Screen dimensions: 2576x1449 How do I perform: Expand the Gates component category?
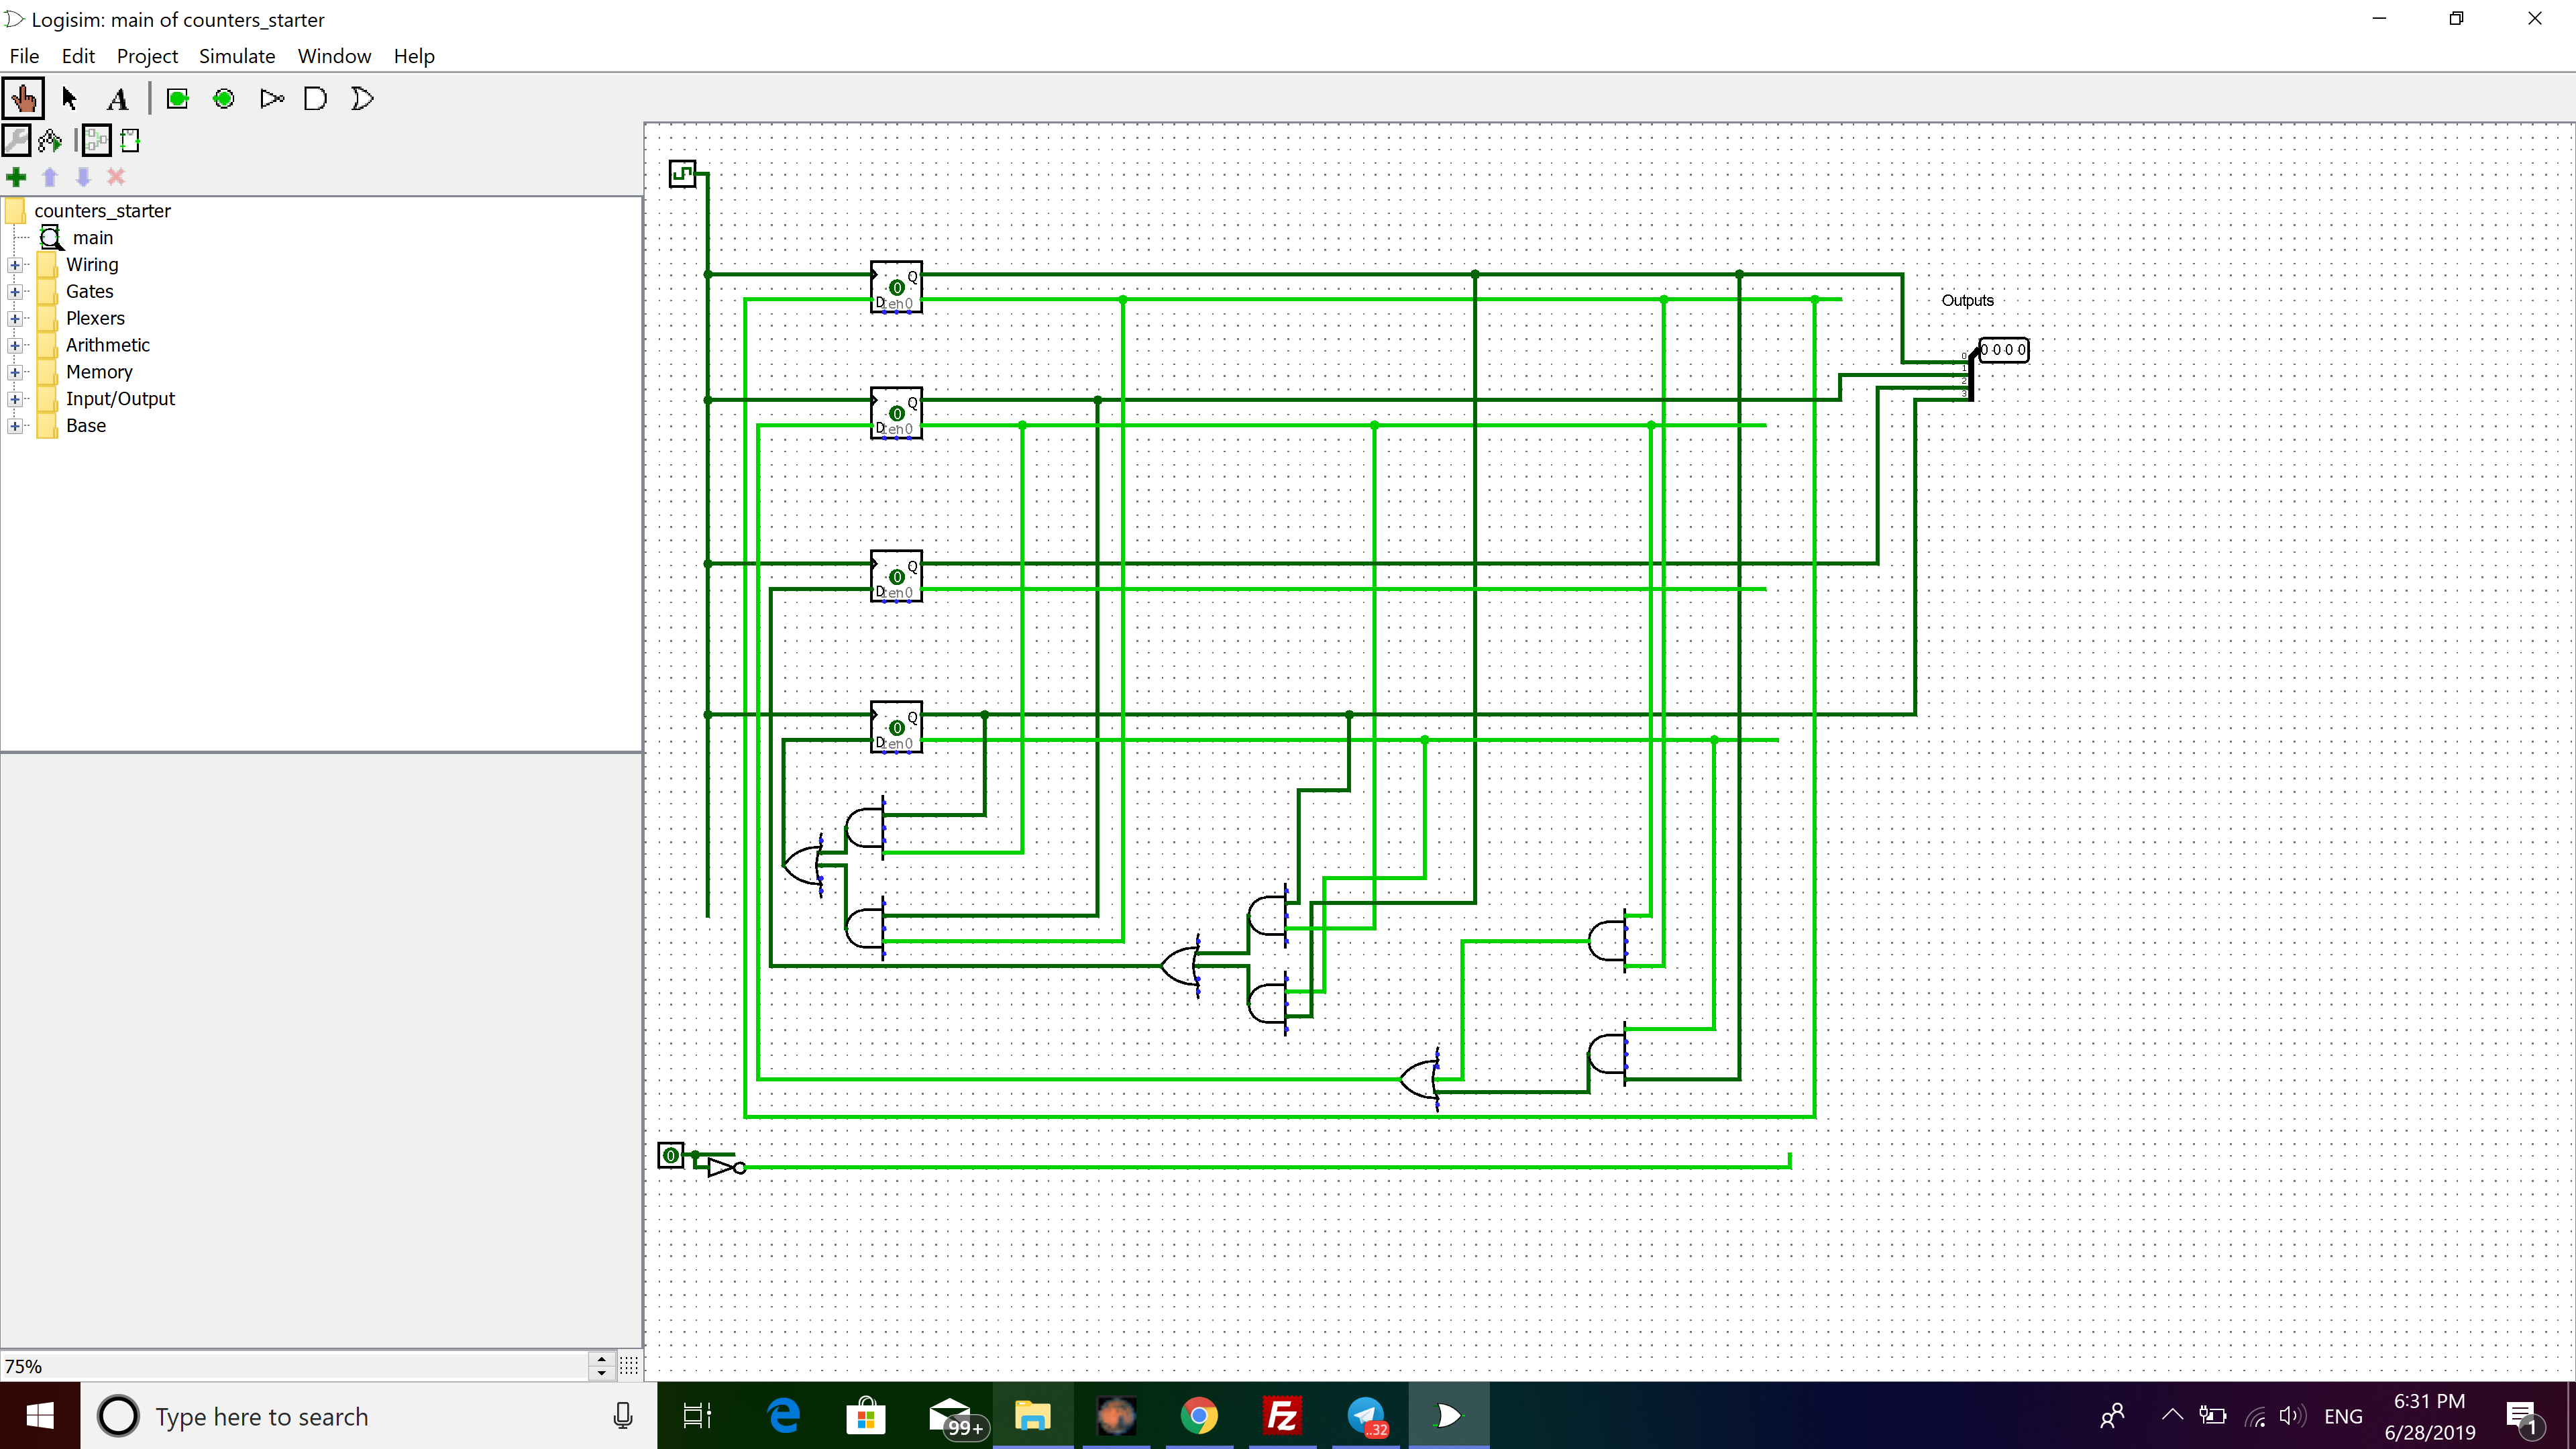coord(14,290)
